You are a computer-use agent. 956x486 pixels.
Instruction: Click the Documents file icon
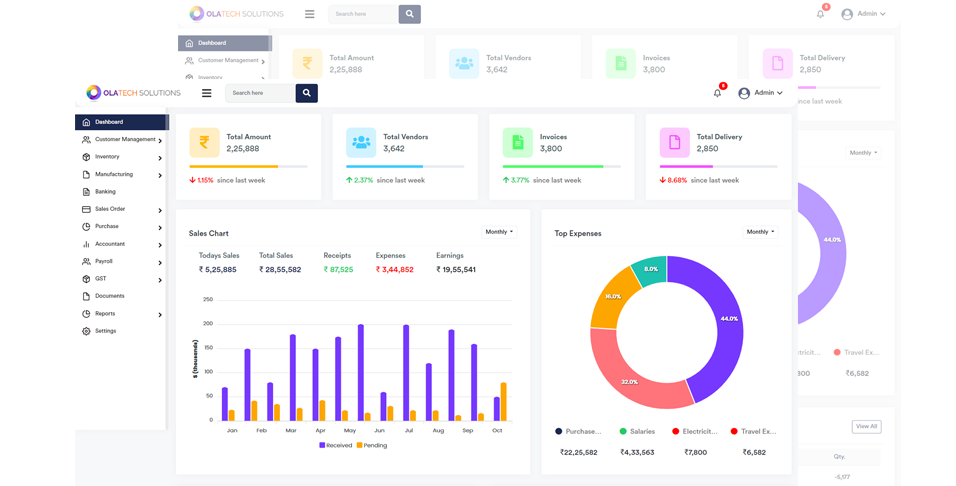tap(86, 296)
